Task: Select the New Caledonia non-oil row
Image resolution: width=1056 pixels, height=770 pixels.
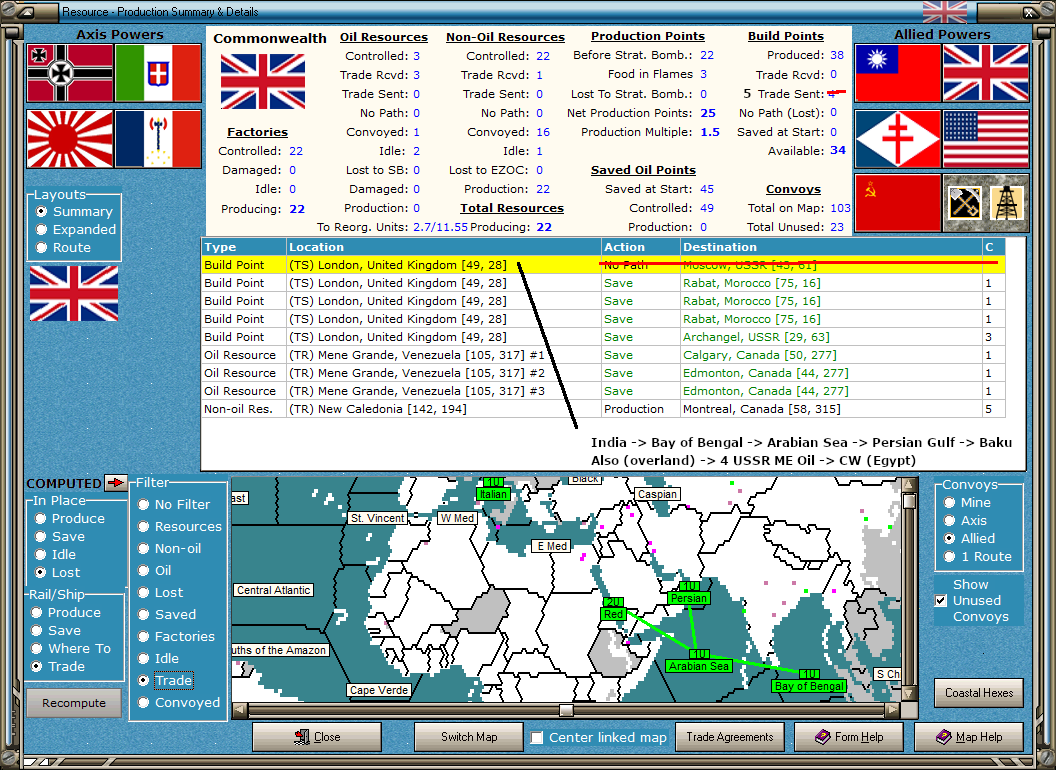Action: pos(603,409)
